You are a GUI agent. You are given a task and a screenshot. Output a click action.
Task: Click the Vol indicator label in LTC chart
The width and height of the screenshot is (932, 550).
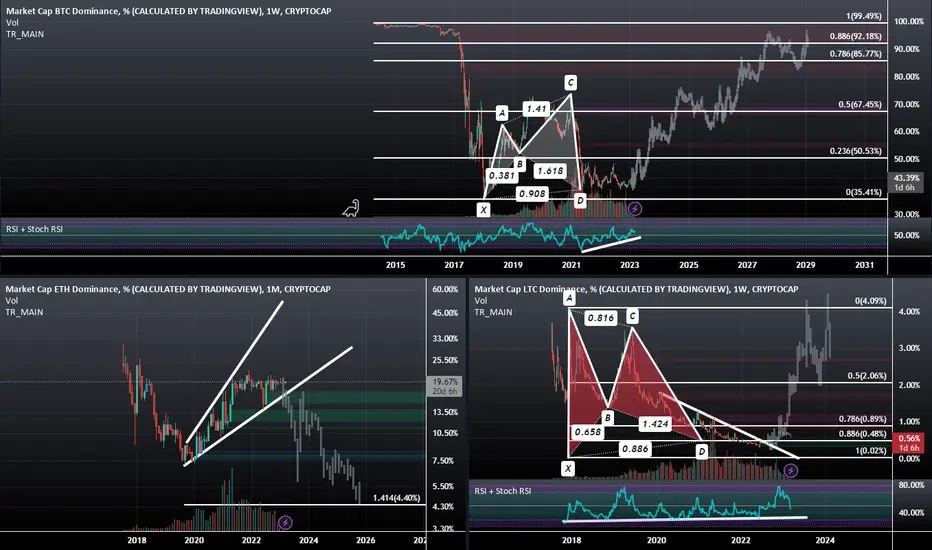point(481,300)
